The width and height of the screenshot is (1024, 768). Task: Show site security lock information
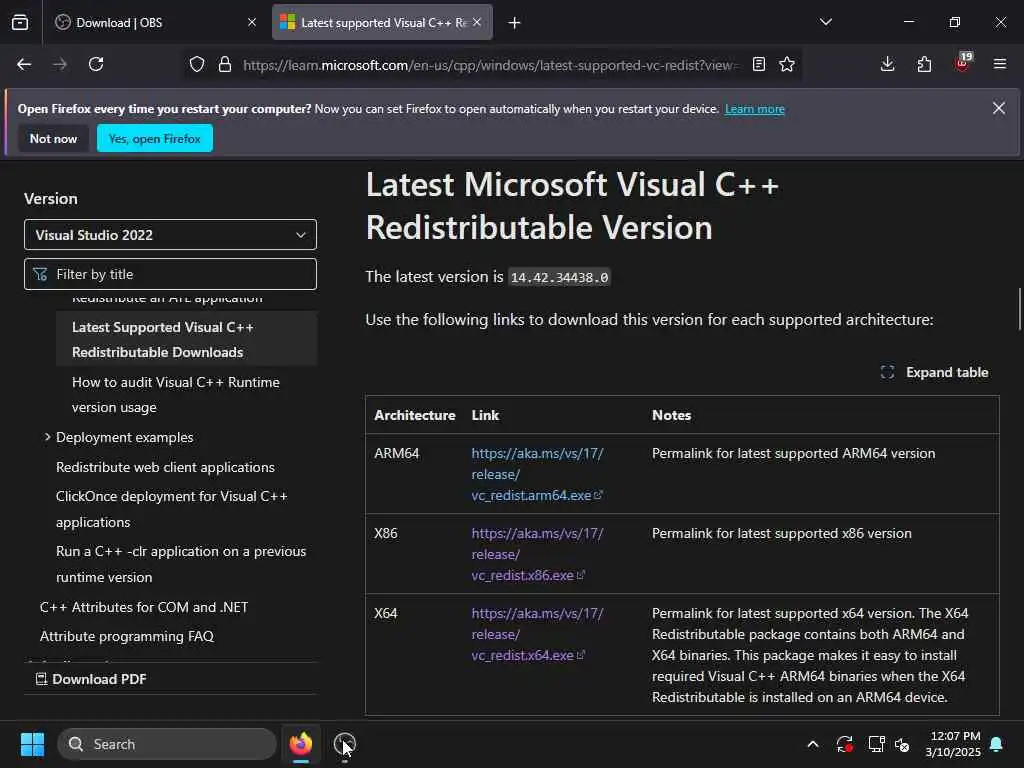[x=225, y=65]
